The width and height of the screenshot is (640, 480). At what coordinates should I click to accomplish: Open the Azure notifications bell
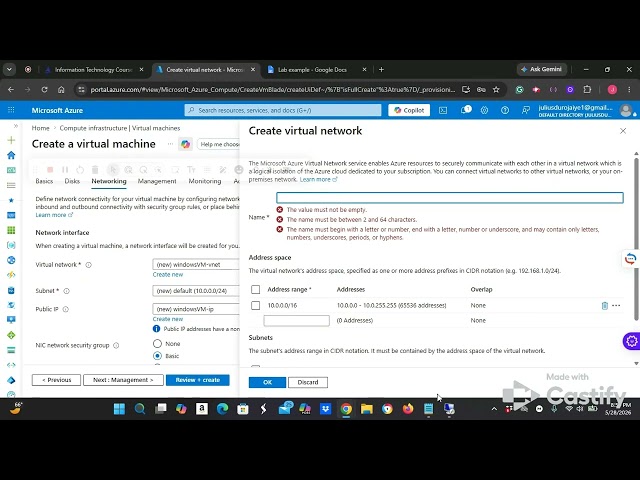coord(464,110)
